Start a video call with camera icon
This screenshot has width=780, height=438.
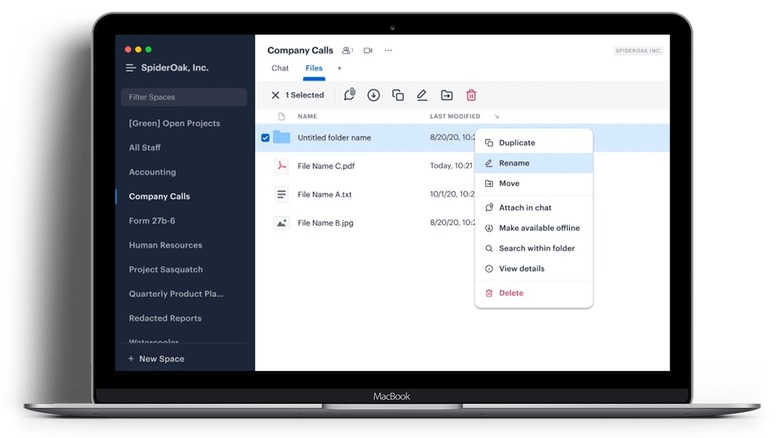(368, 50)
